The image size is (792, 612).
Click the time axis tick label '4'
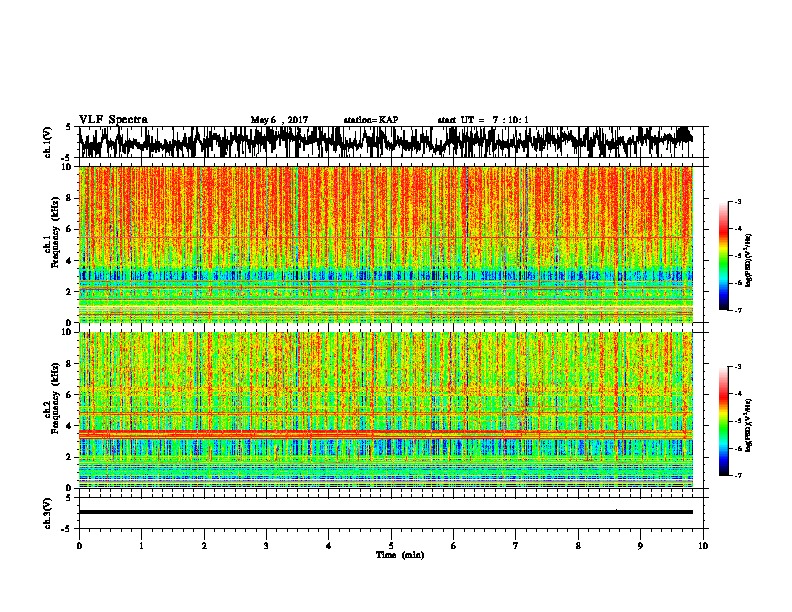tap(329, 546)
